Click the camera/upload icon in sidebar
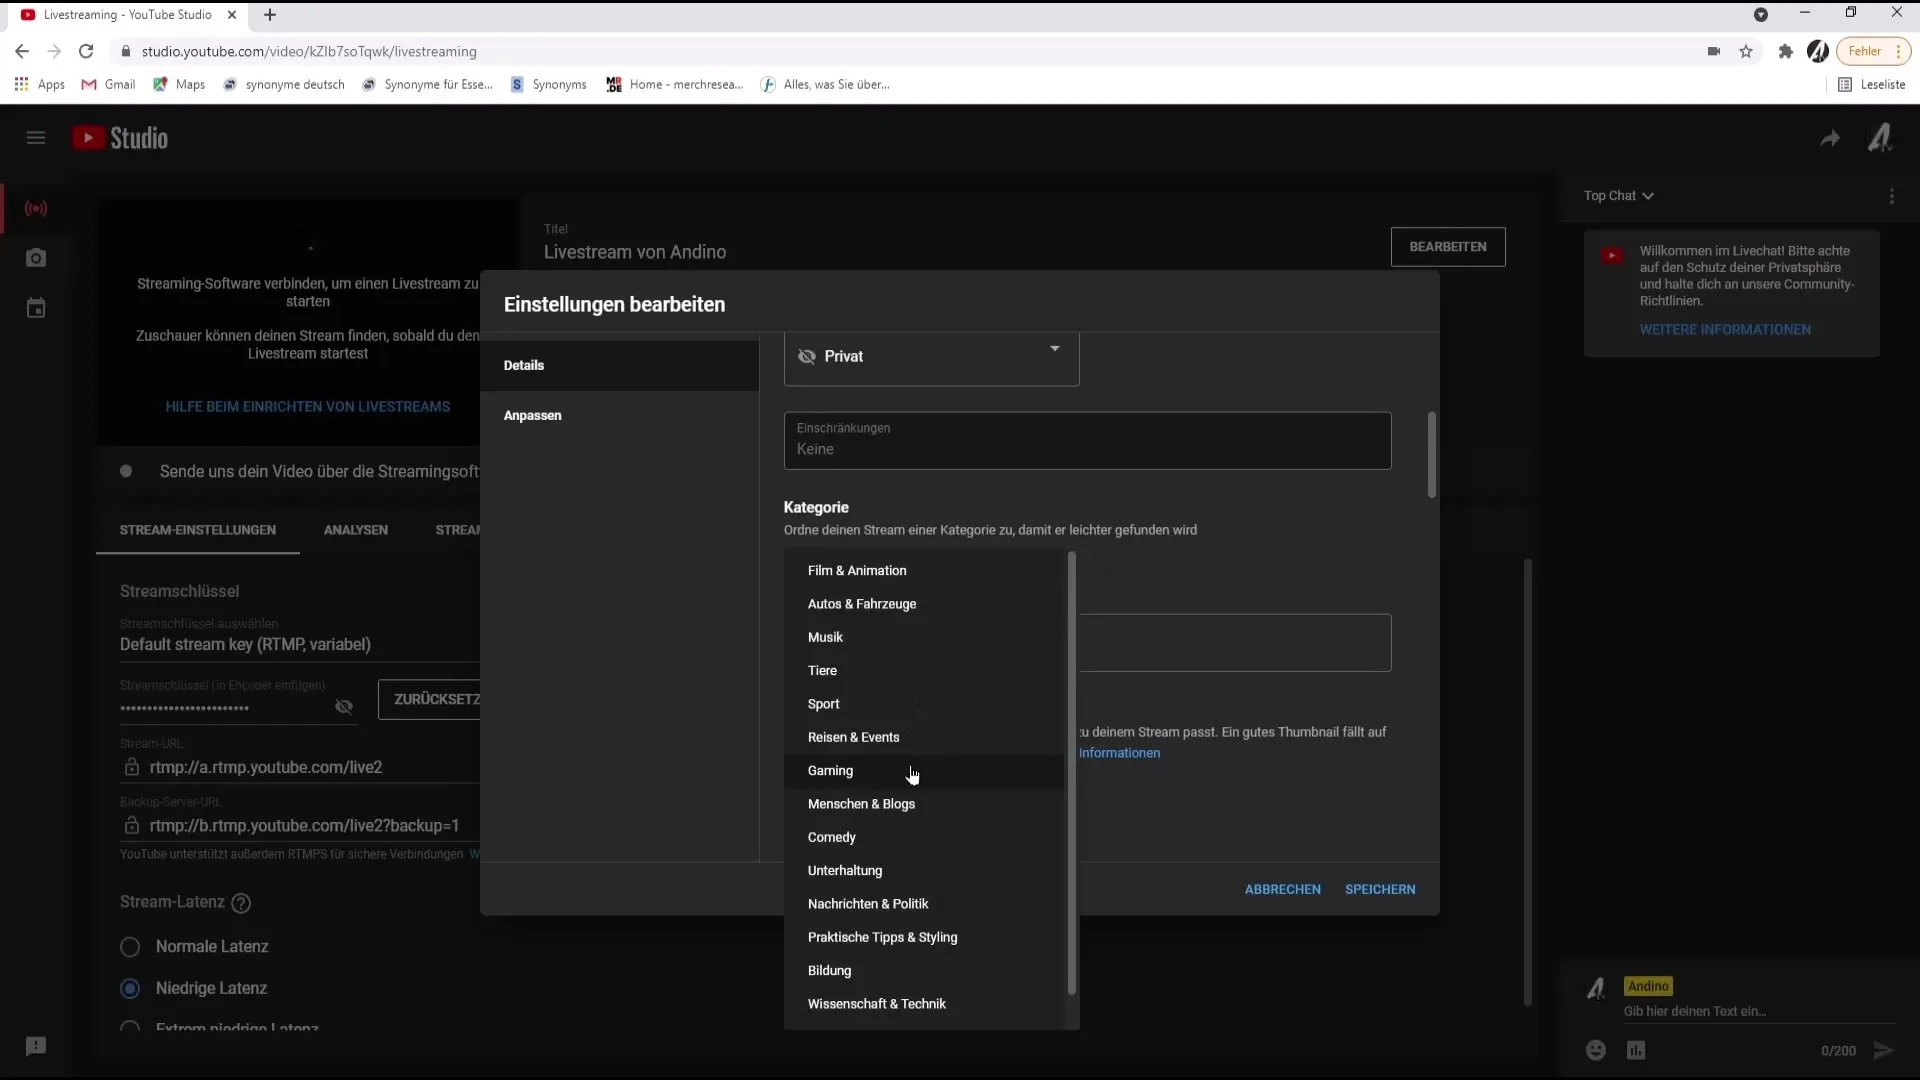 point(36,258)
